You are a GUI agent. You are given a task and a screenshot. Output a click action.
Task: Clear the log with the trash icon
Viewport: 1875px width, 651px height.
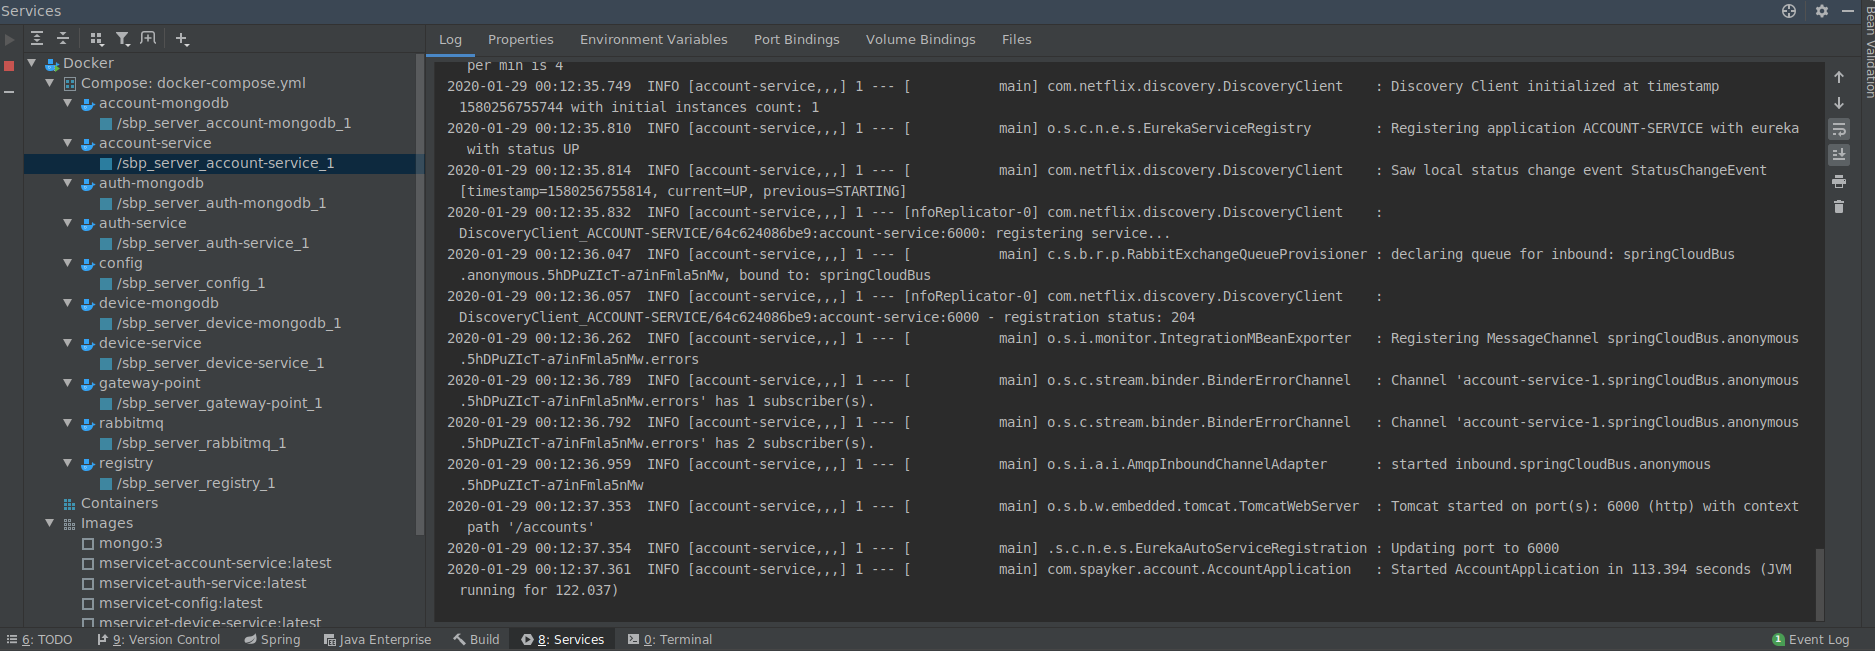click(1838, 207)
